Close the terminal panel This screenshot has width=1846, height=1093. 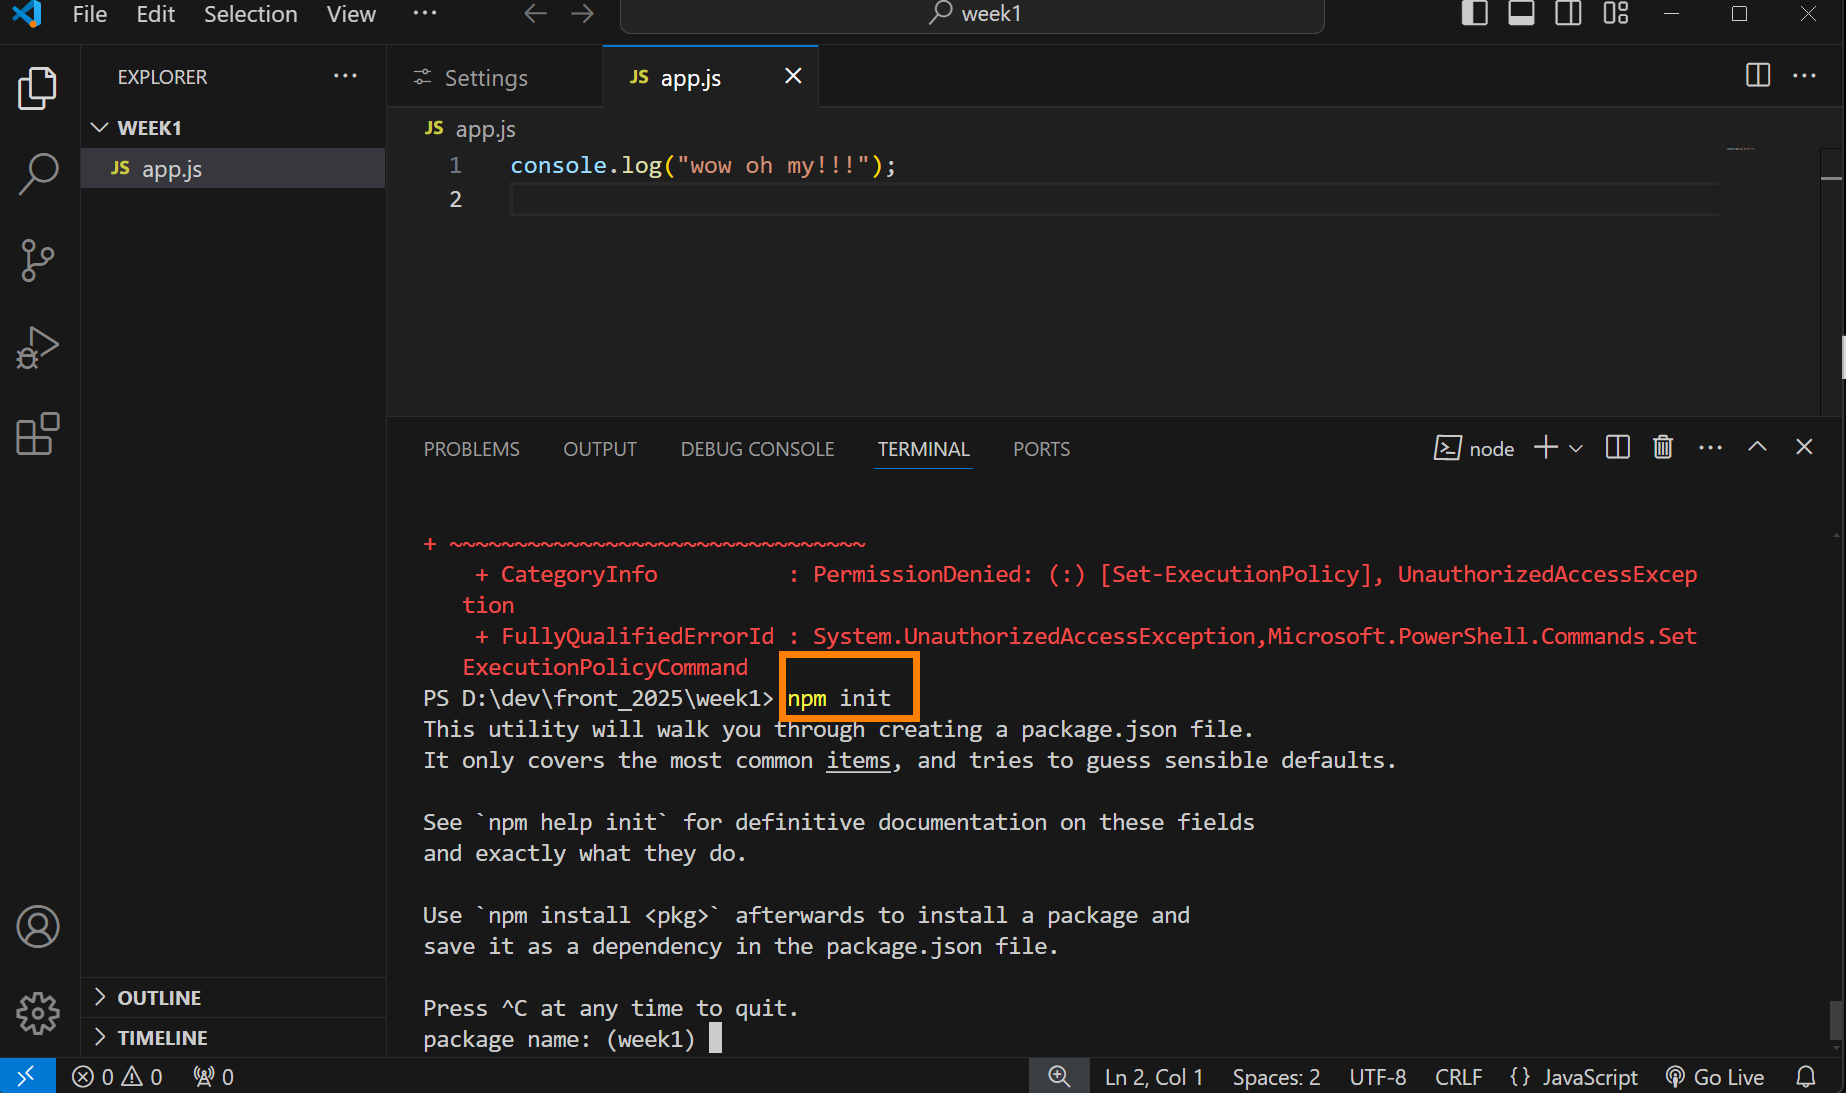1804,448
